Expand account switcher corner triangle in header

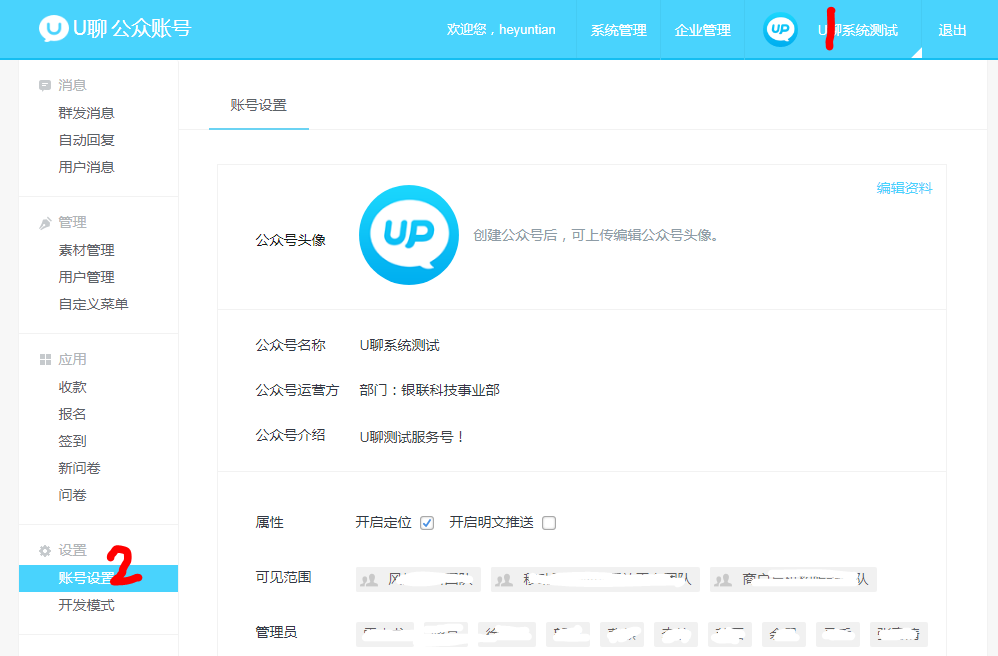coord(917,53)
